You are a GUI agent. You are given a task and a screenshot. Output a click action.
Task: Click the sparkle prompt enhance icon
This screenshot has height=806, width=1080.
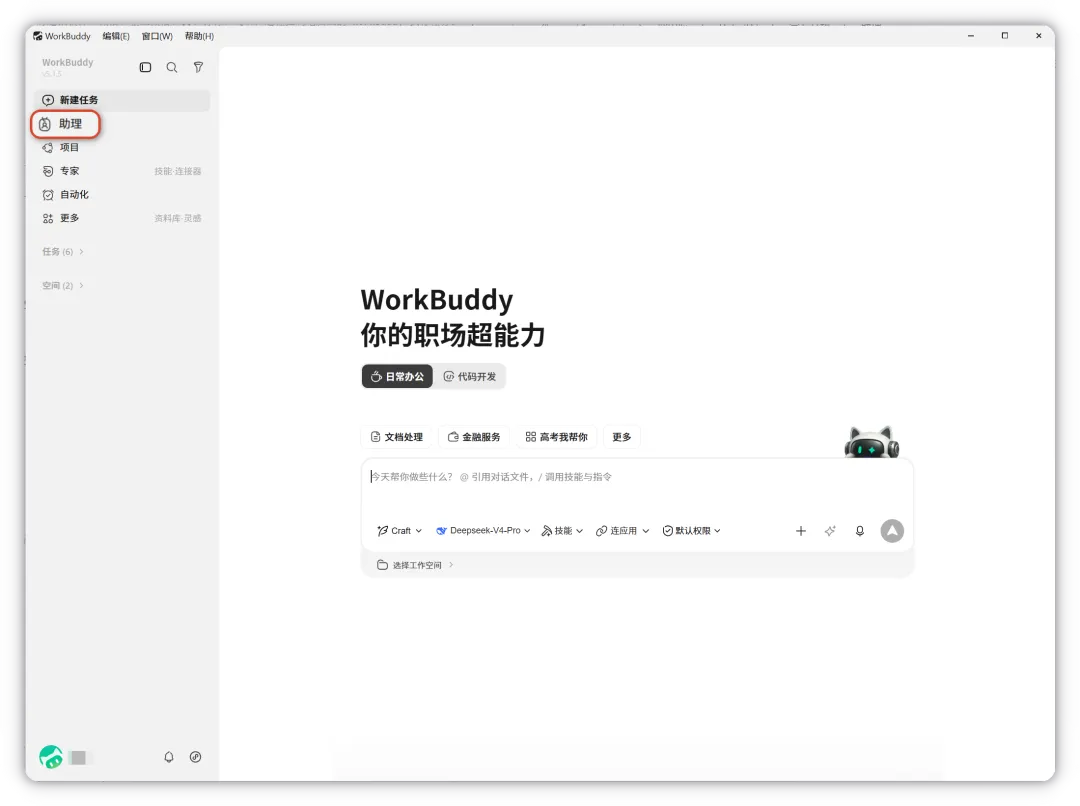pyautogui.click(x=830, y=531)
